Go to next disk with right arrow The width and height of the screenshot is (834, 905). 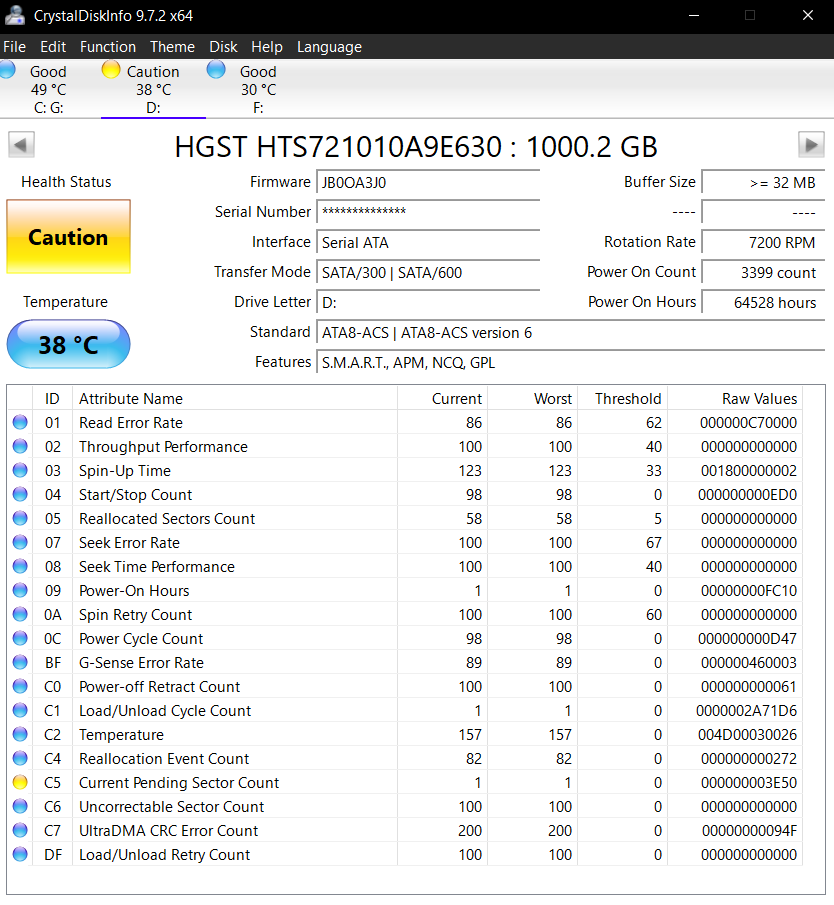tap(811, 144)
